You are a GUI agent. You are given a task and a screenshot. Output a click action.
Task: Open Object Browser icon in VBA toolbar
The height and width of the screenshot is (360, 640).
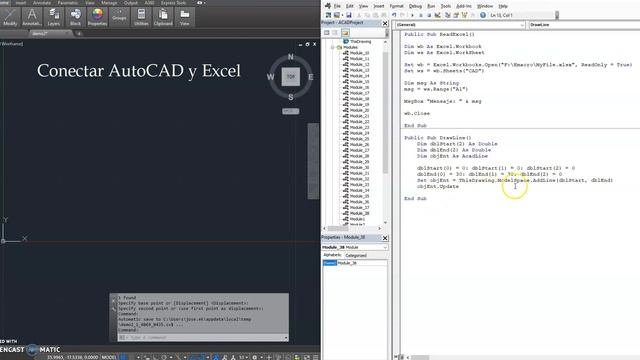click(x=464, y=15)
